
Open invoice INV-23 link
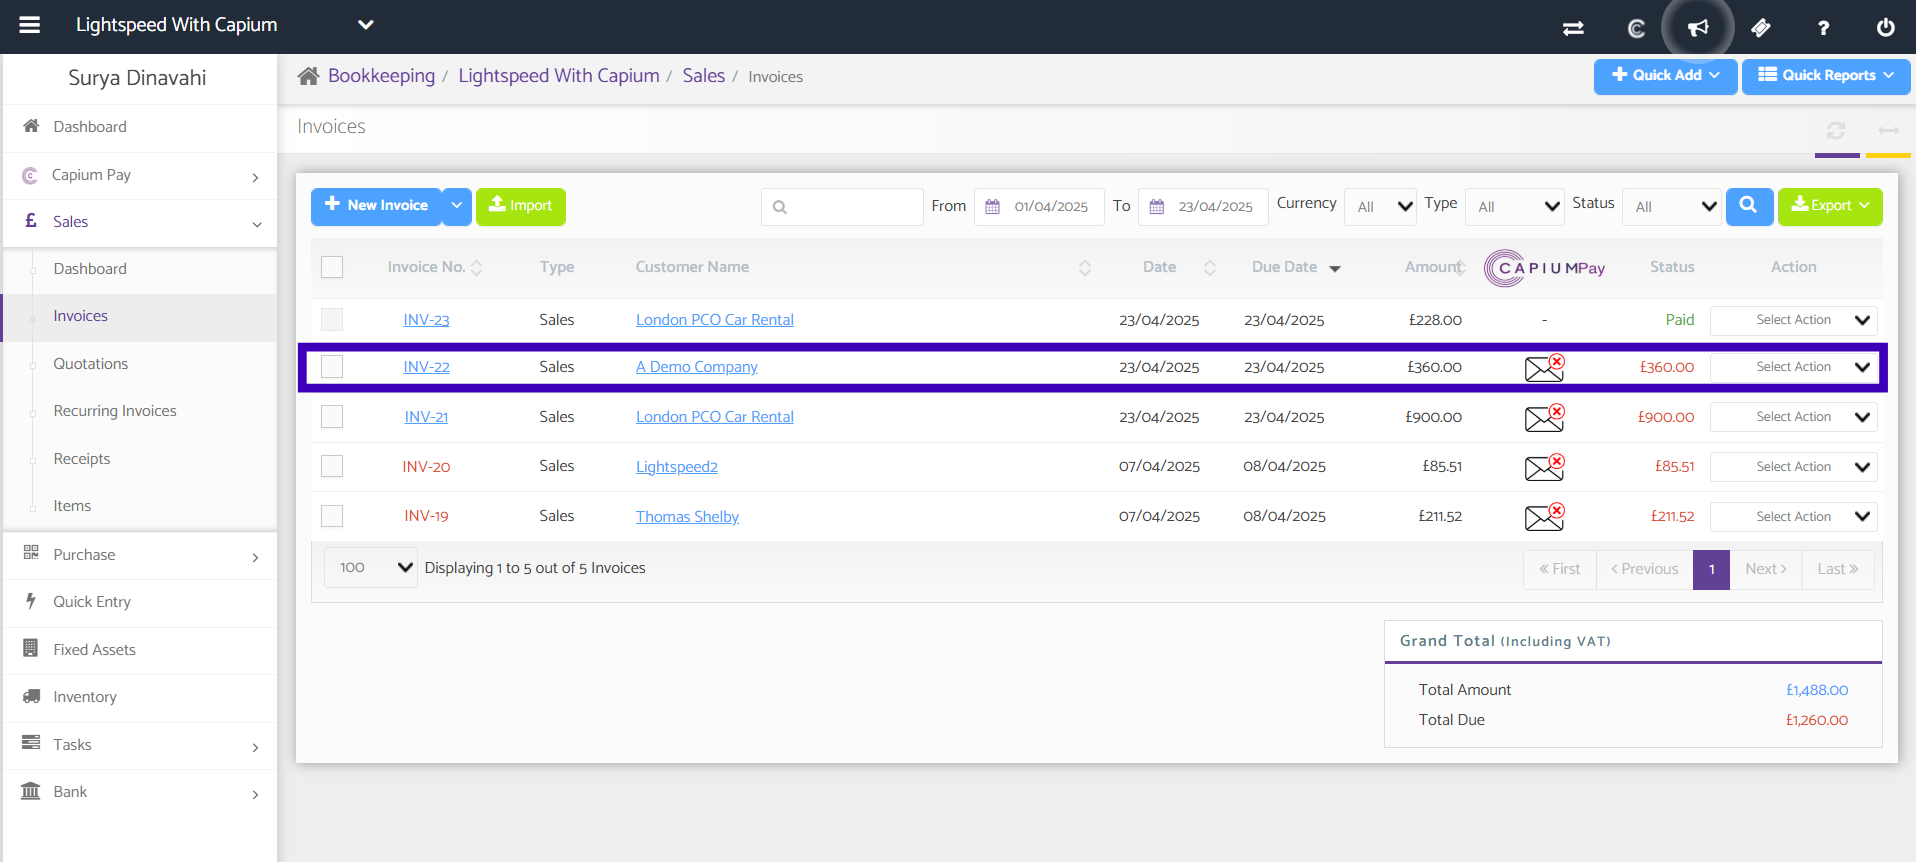point(426,320)
